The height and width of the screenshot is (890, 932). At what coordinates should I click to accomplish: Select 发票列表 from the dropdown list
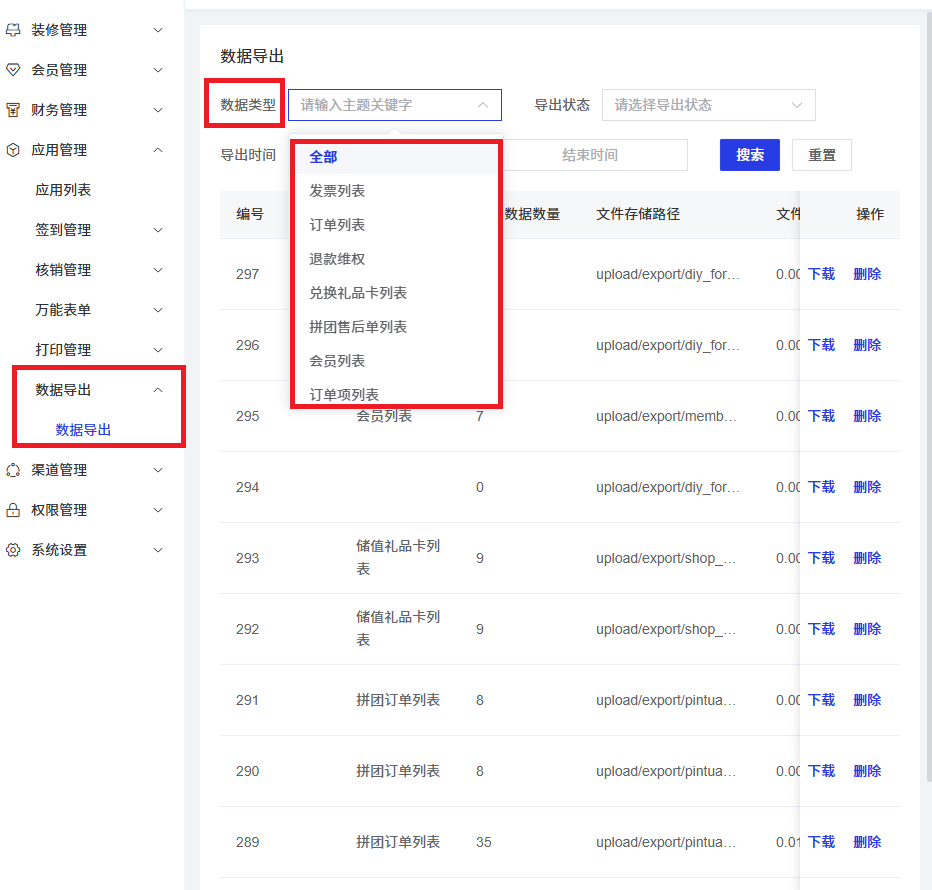pos(337,191)
